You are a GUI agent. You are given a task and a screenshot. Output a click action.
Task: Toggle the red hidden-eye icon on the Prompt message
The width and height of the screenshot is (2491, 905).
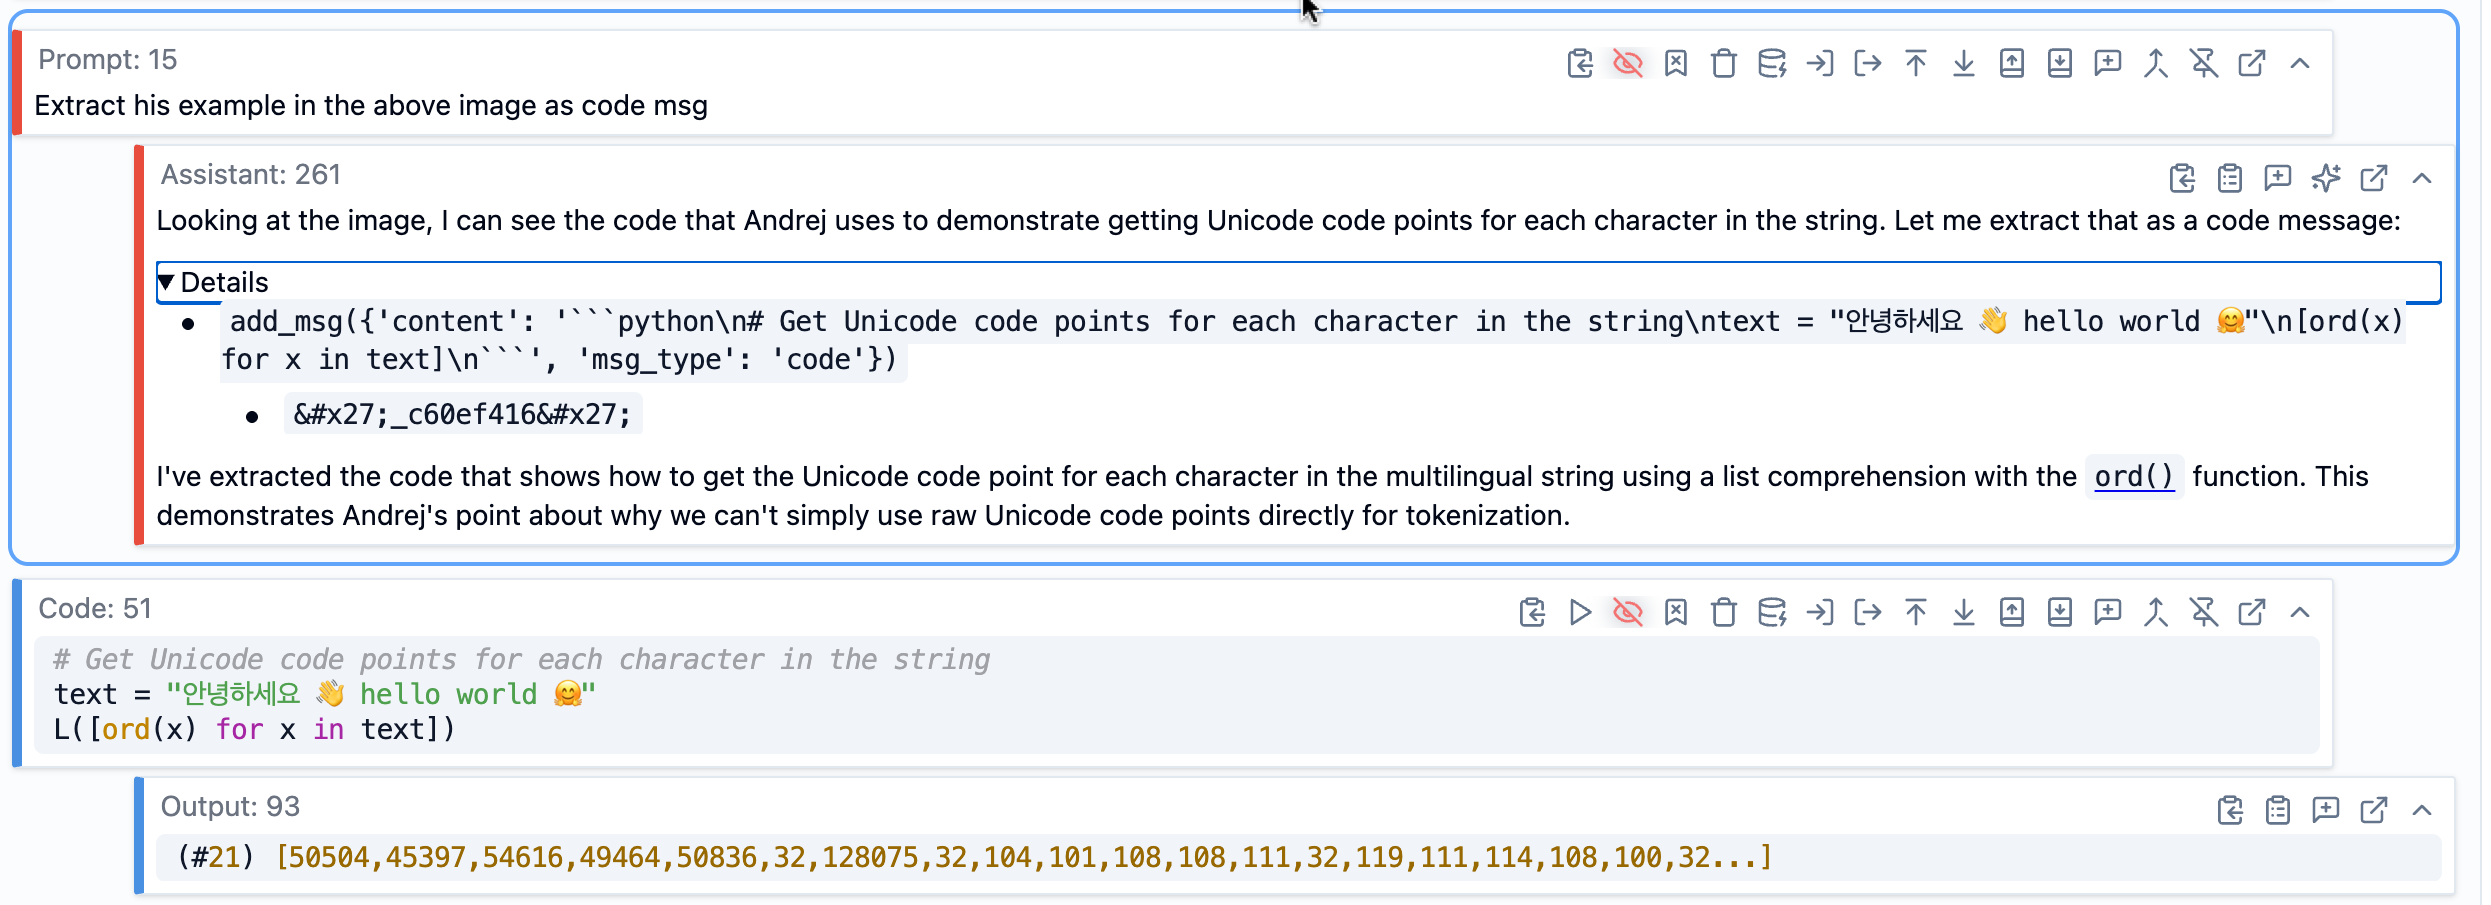1627,64
